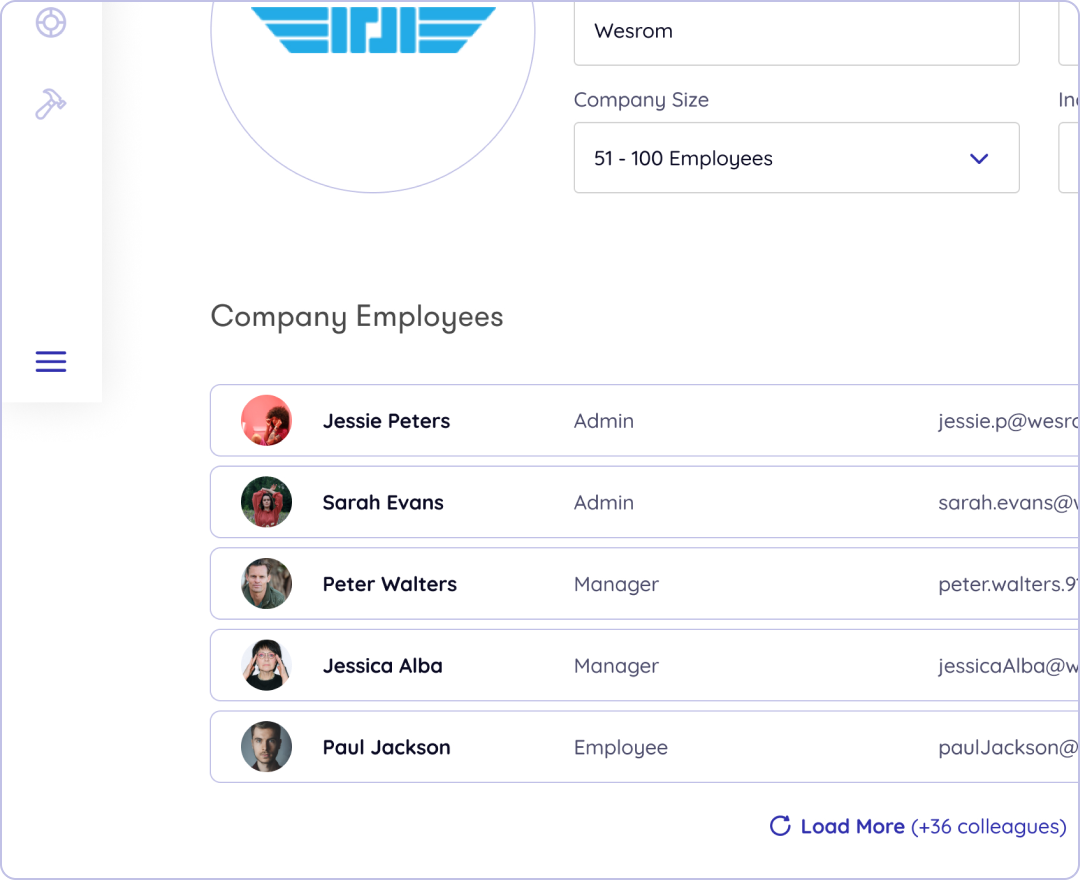1080x880 pixels.
Task: Expand the Company Size dropdown chevron
Action: coord(979,158)
